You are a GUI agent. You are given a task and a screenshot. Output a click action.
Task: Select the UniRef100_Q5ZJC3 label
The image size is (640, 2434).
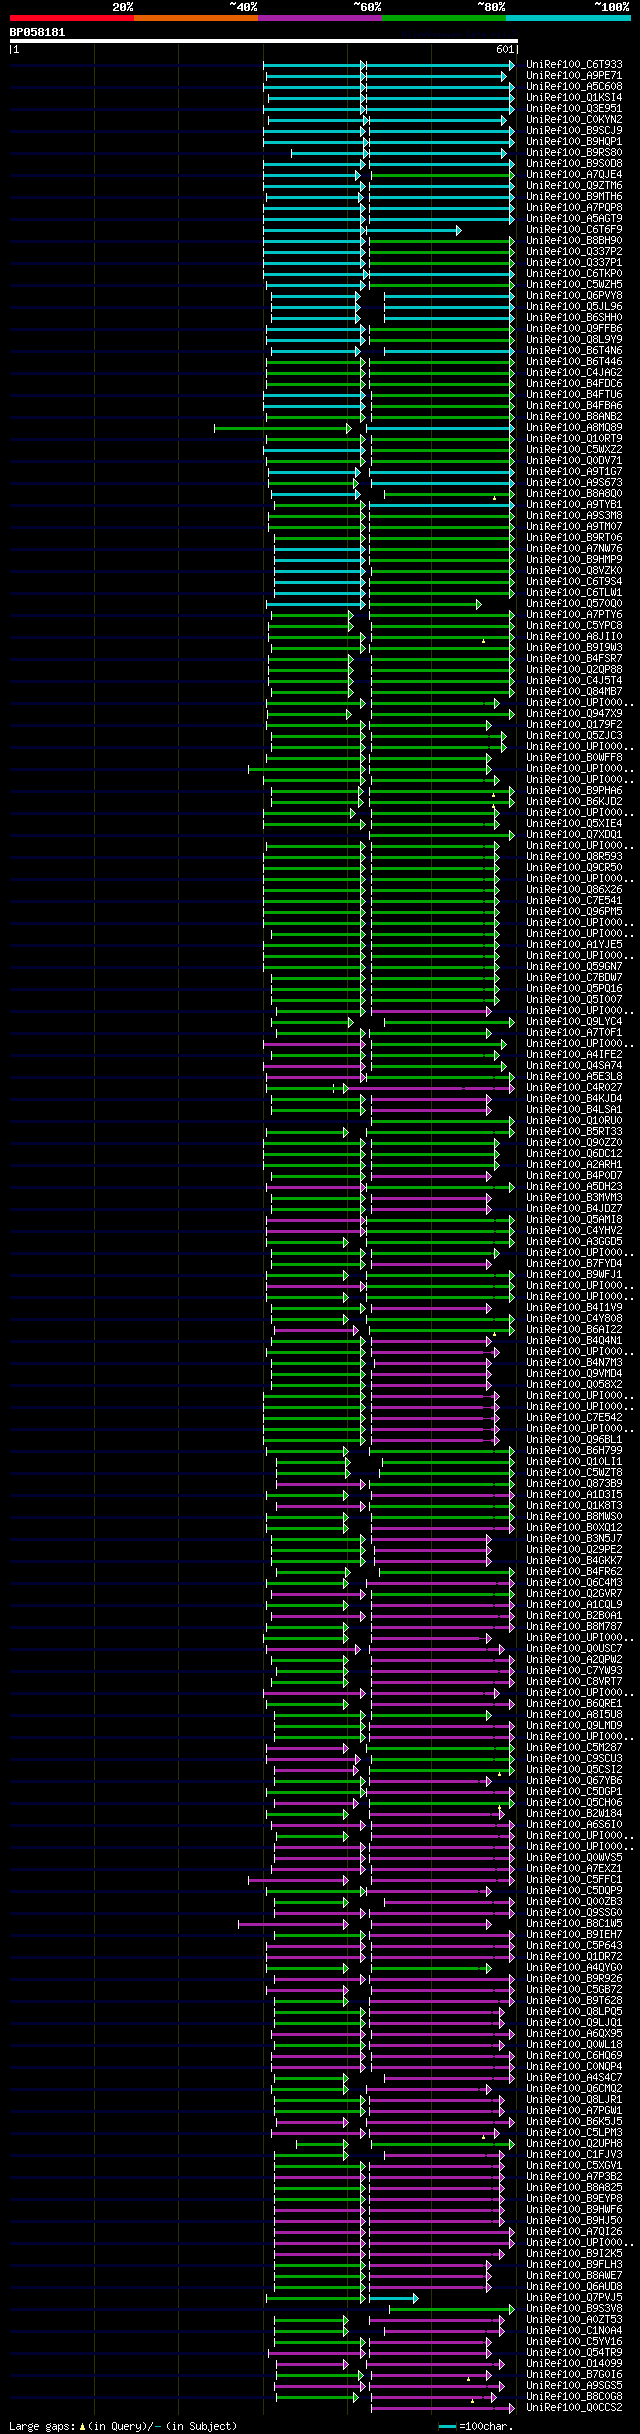pos(574,736)
